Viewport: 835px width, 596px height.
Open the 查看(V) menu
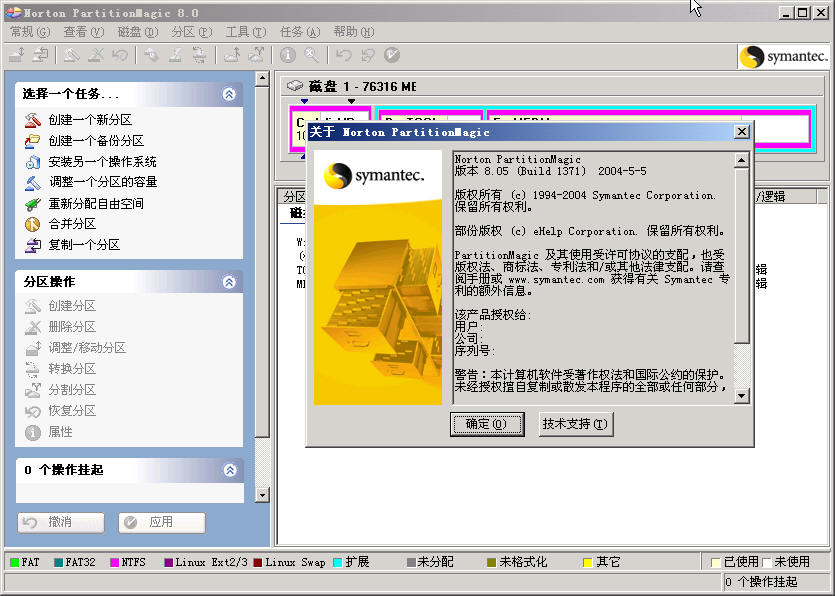click(84, 32)
